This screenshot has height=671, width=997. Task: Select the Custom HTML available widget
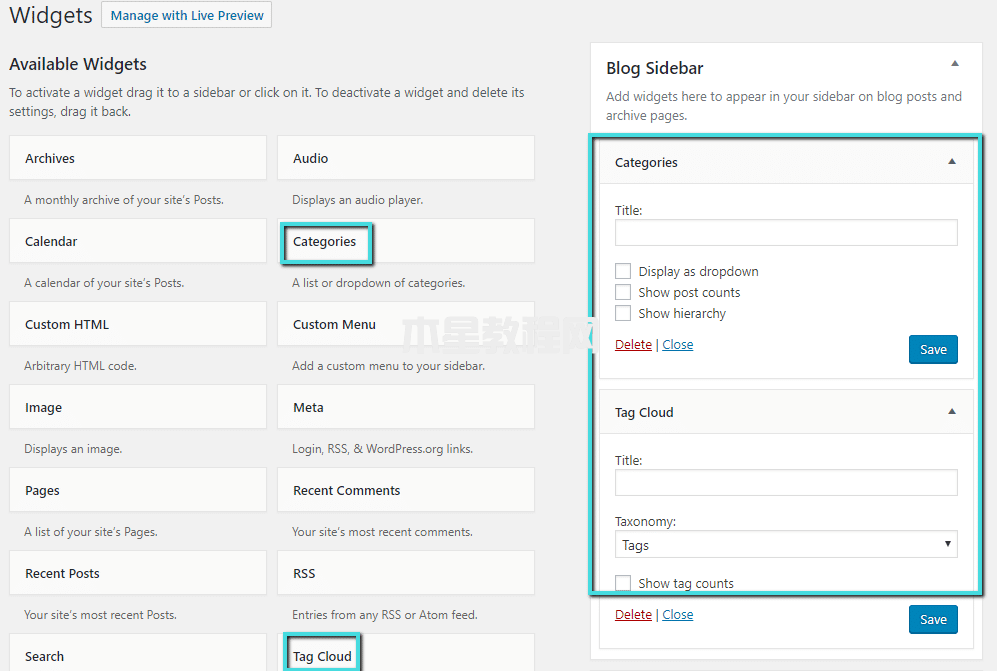tap(138, 324)
